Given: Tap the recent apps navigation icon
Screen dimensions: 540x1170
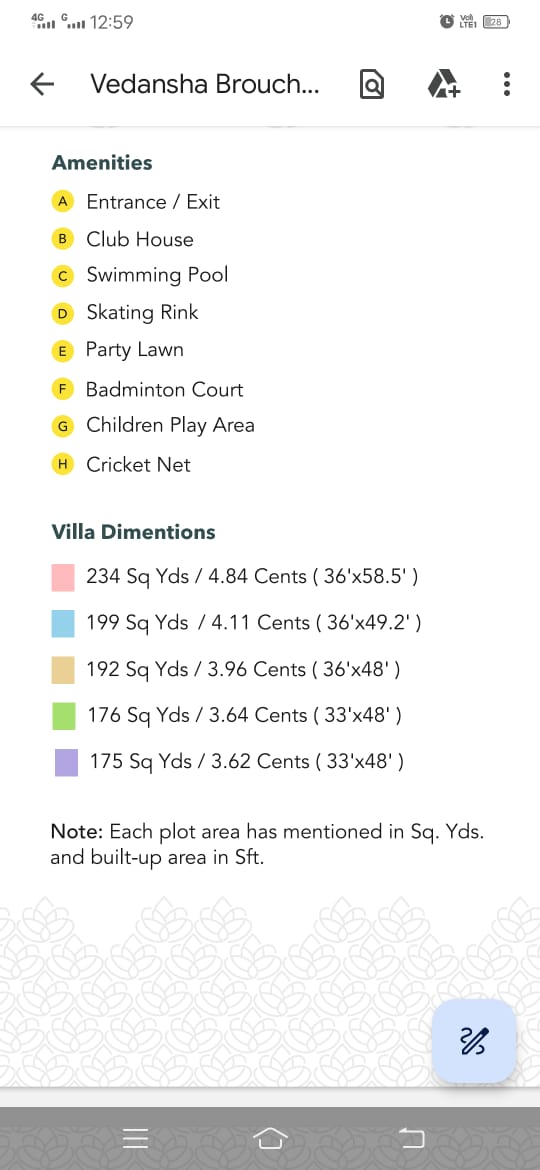Looking at the screenshot, I should point(136,1138).
